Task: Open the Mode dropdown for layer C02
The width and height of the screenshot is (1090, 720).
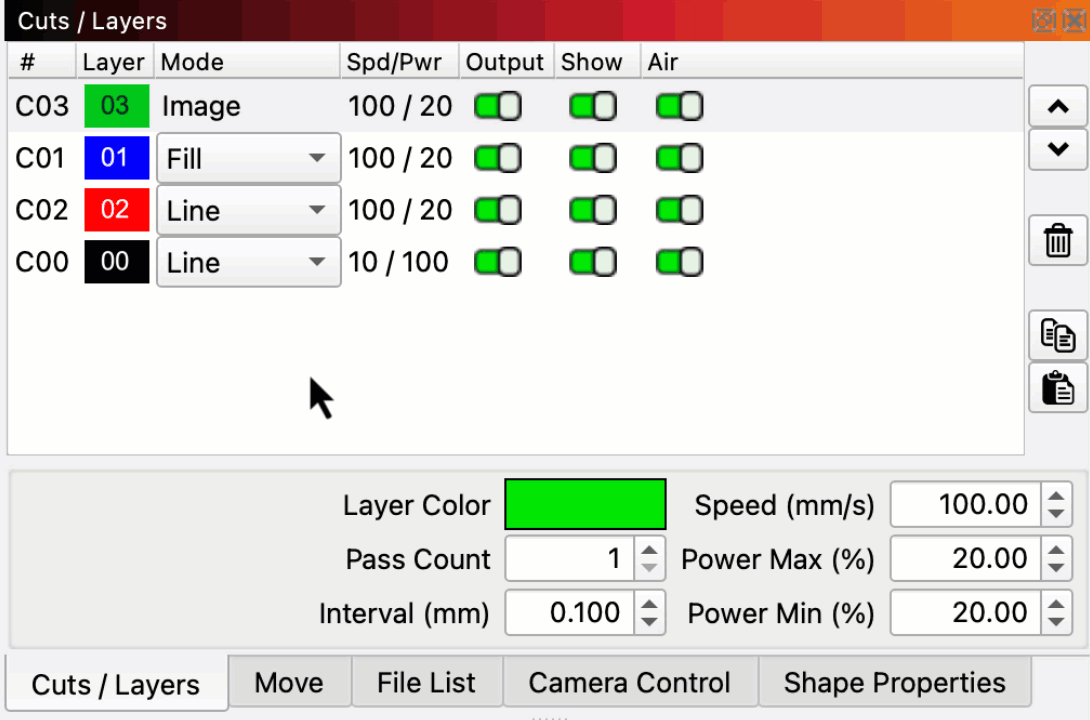Action: click(248, 210)
